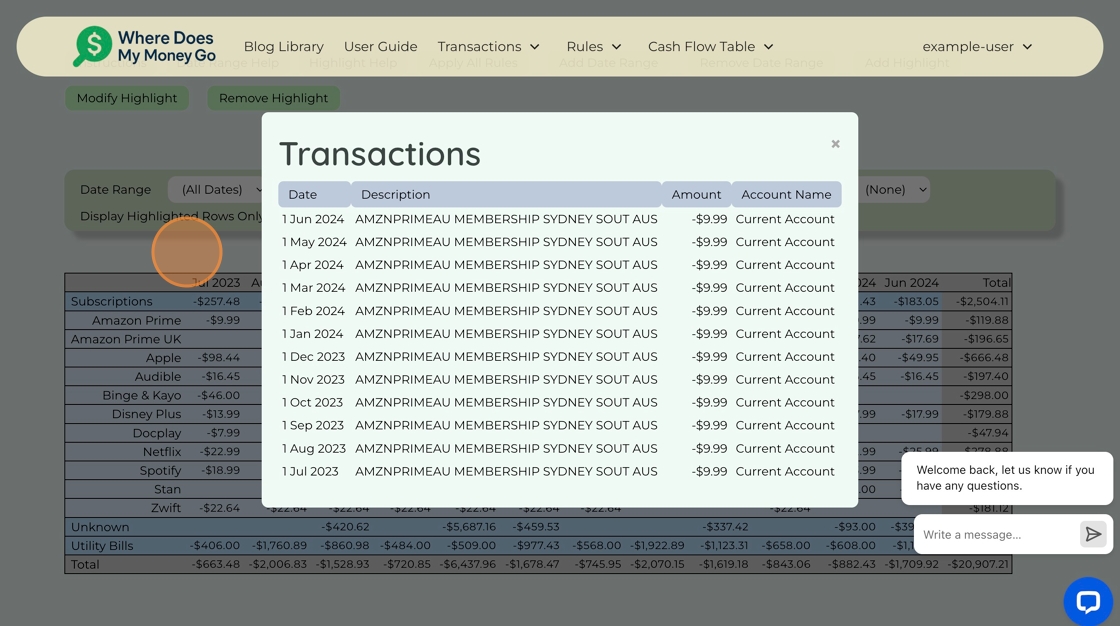The height and width of the screenshot is (626, 1120).
Task: Open the chat widget bubble icon
Action: 1087,601
